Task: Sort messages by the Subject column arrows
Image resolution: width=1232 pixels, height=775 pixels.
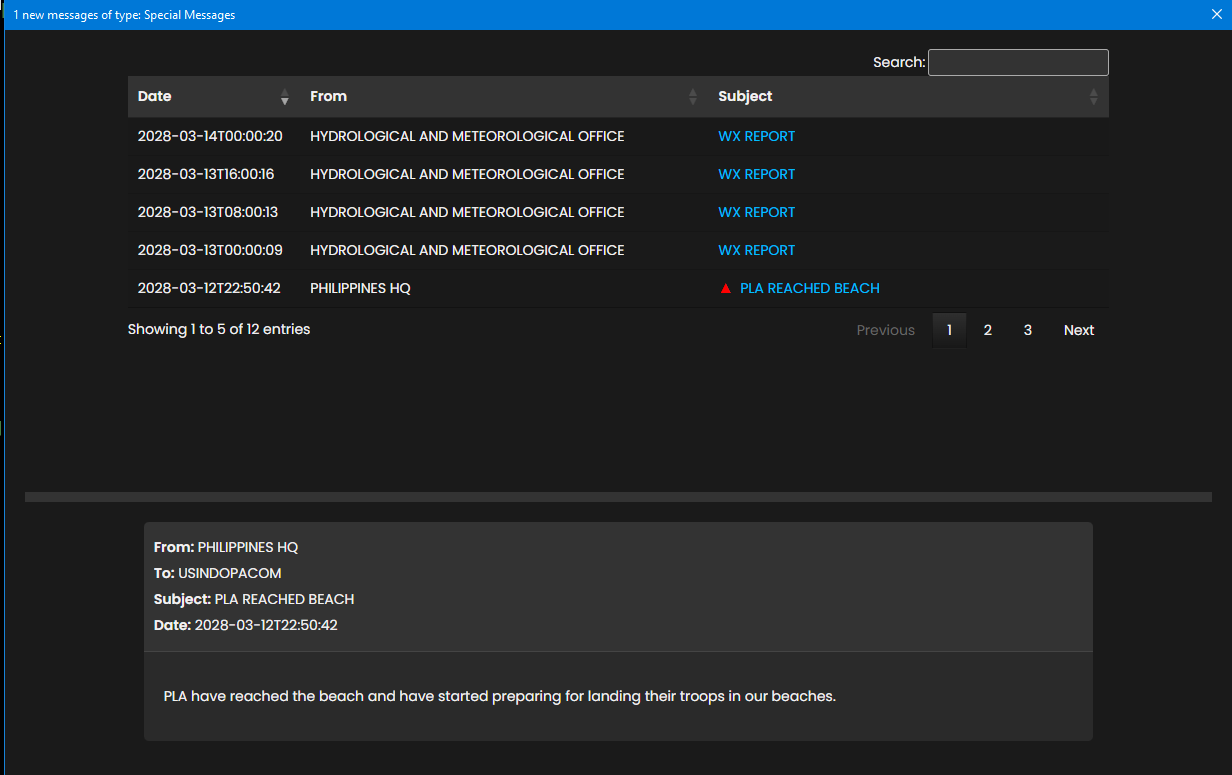Action: pyautogui.click(x=1093, y=97)
